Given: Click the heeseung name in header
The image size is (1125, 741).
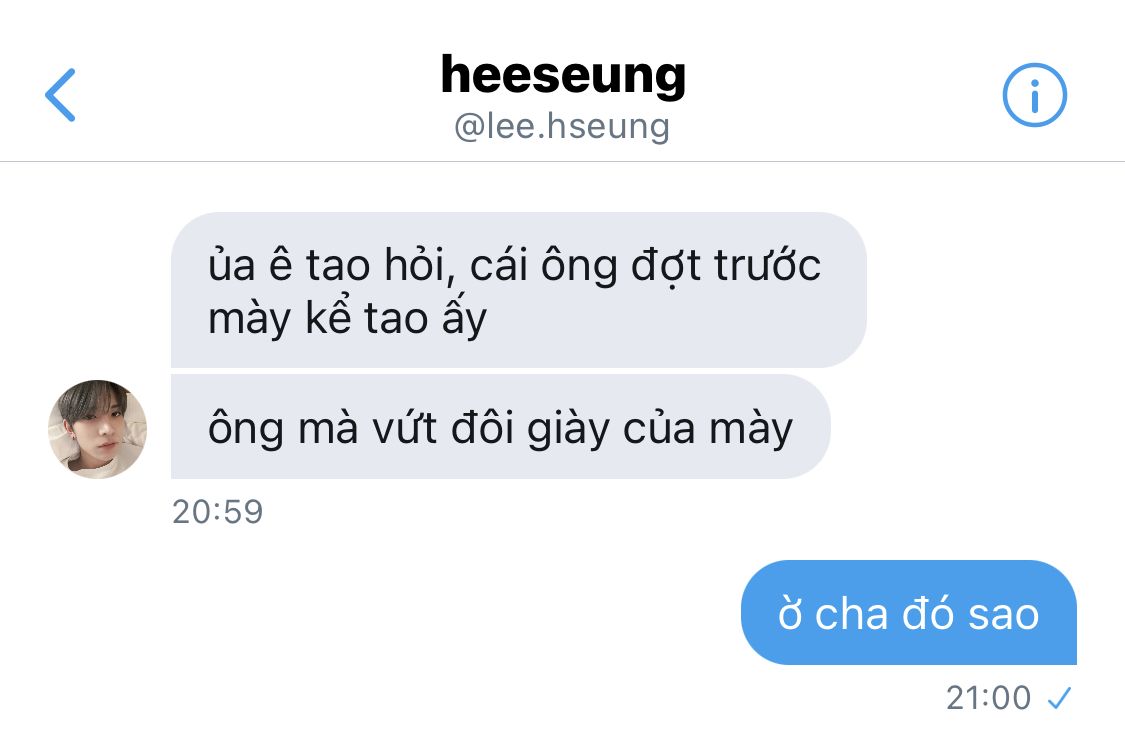Looking at the screenshot, I should [x=563, y=75].
